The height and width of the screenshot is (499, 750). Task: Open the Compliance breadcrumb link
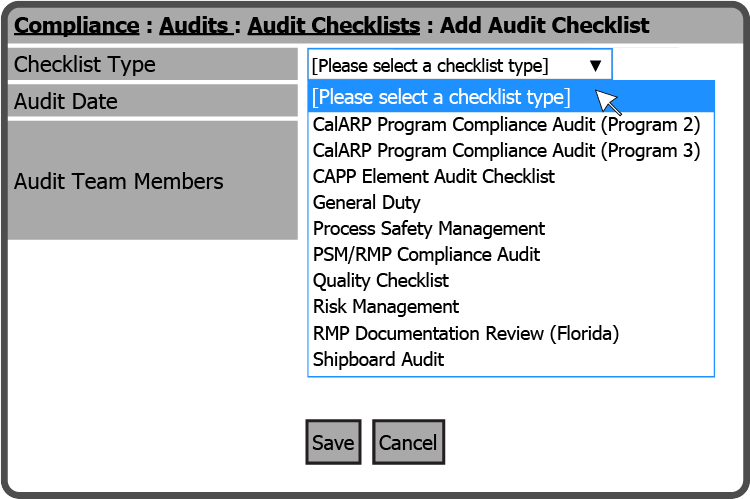pos(77,25)
